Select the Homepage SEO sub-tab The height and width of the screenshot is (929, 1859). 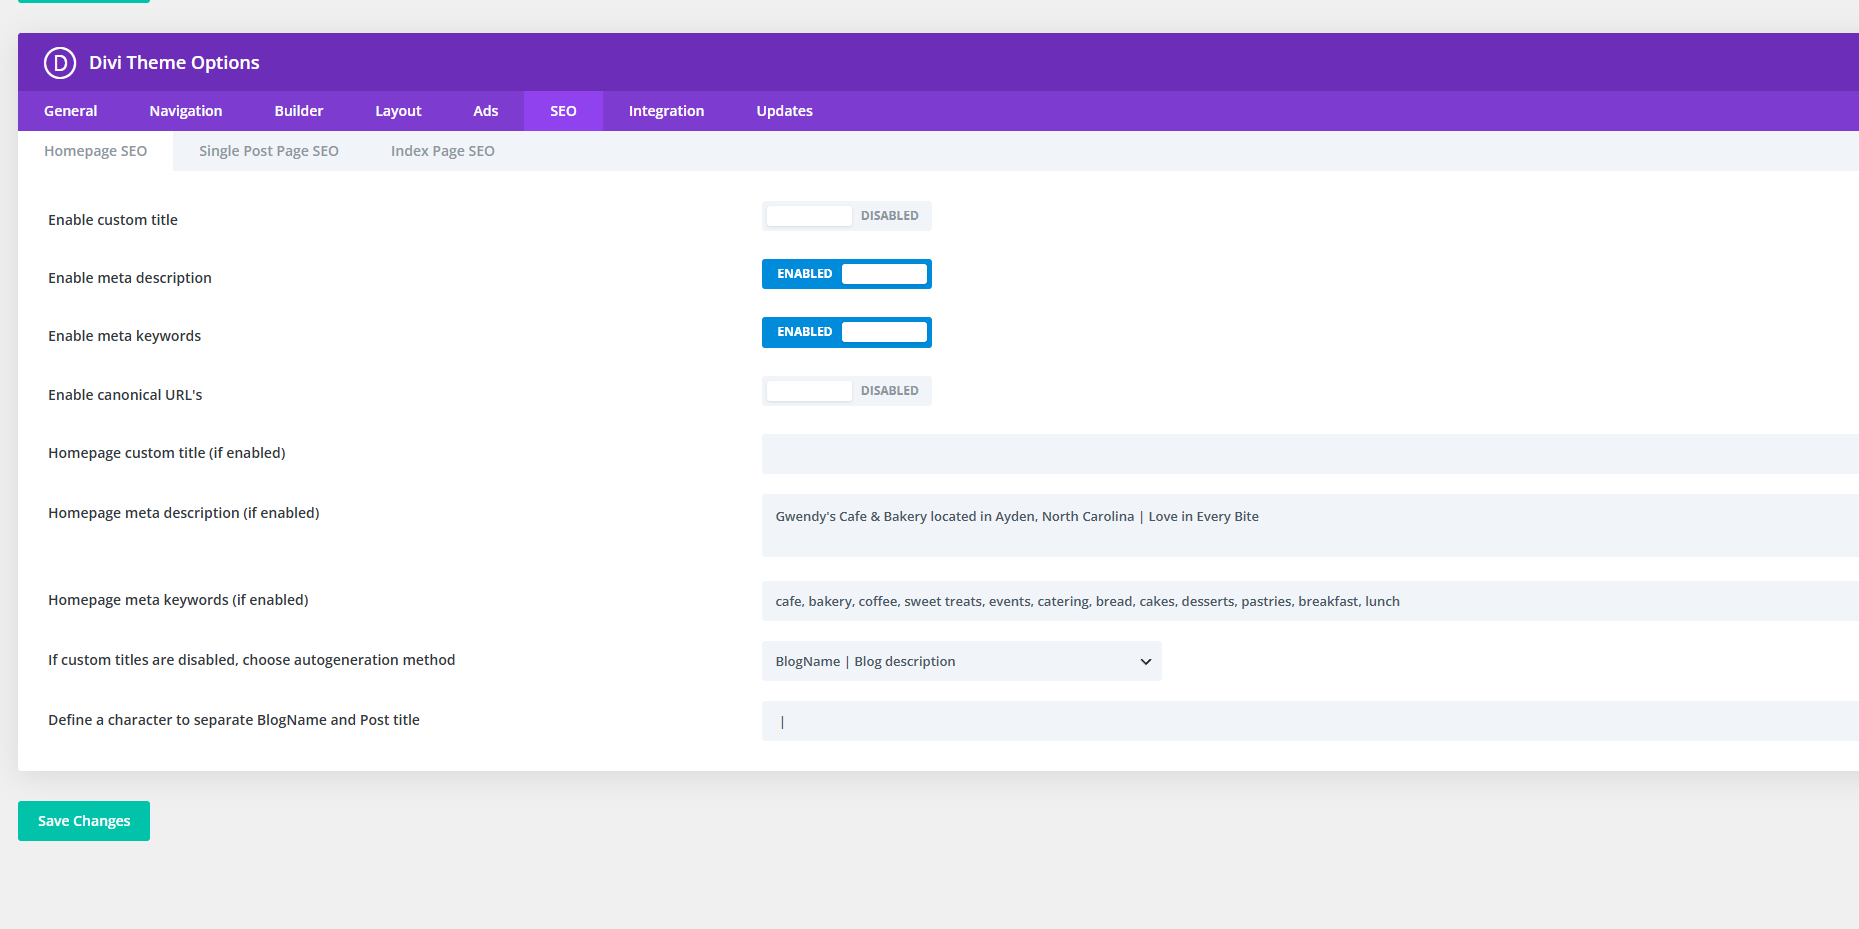tap(95, 151)
